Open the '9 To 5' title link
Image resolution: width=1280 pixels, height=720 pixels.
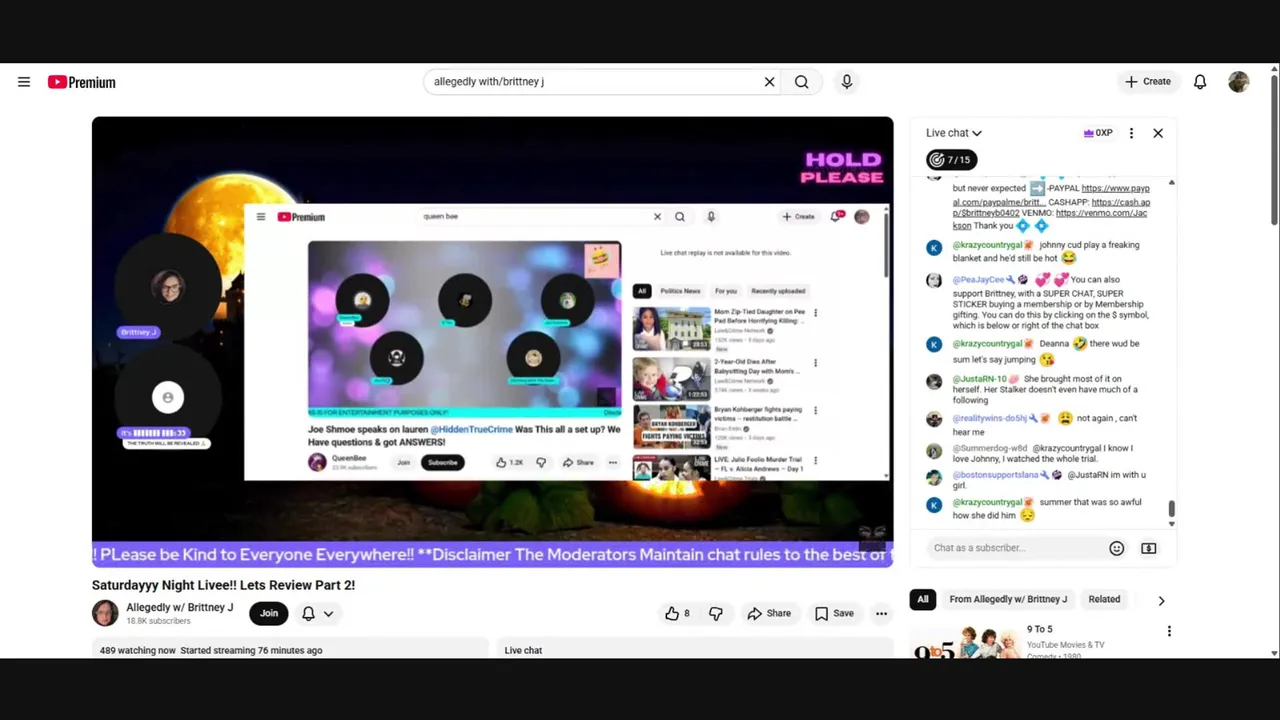click(1040, 629)
